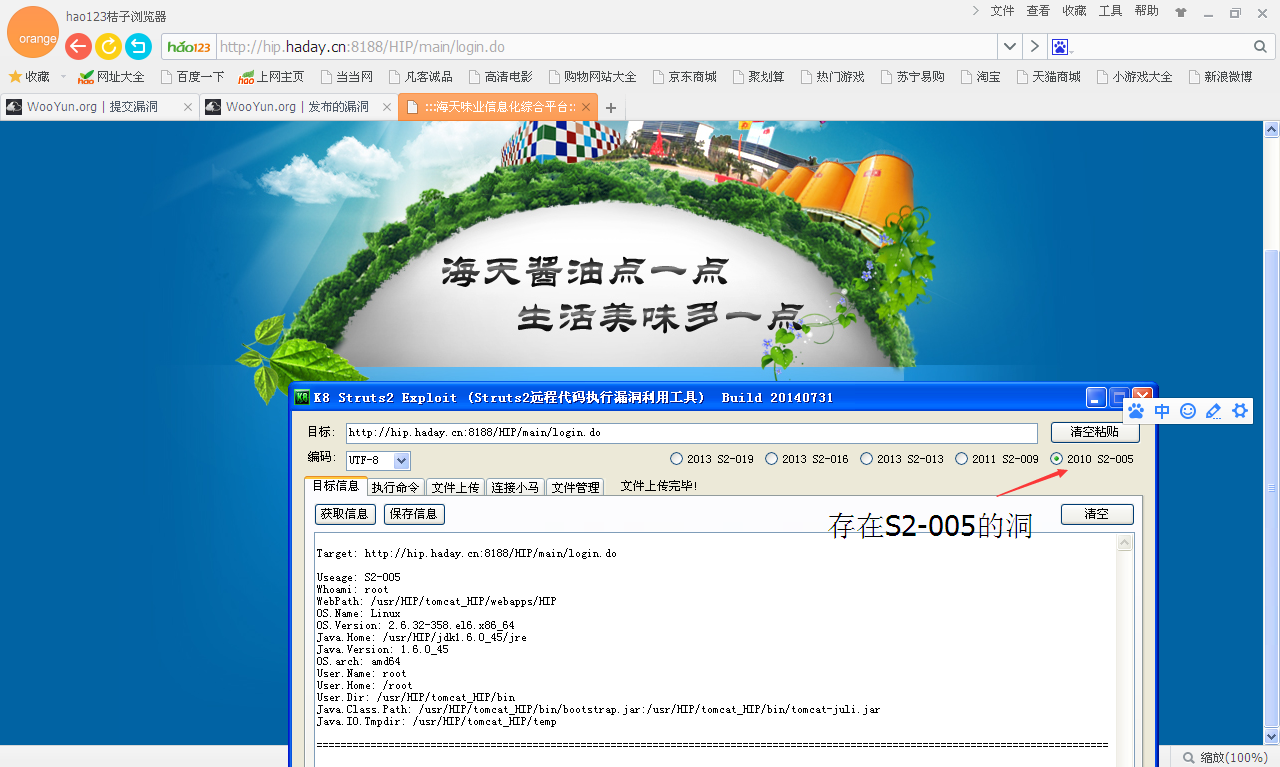The height and width of the screenshot is (767, 1280).
Task: Click the 获取信息 button
Action: [345, 514]
